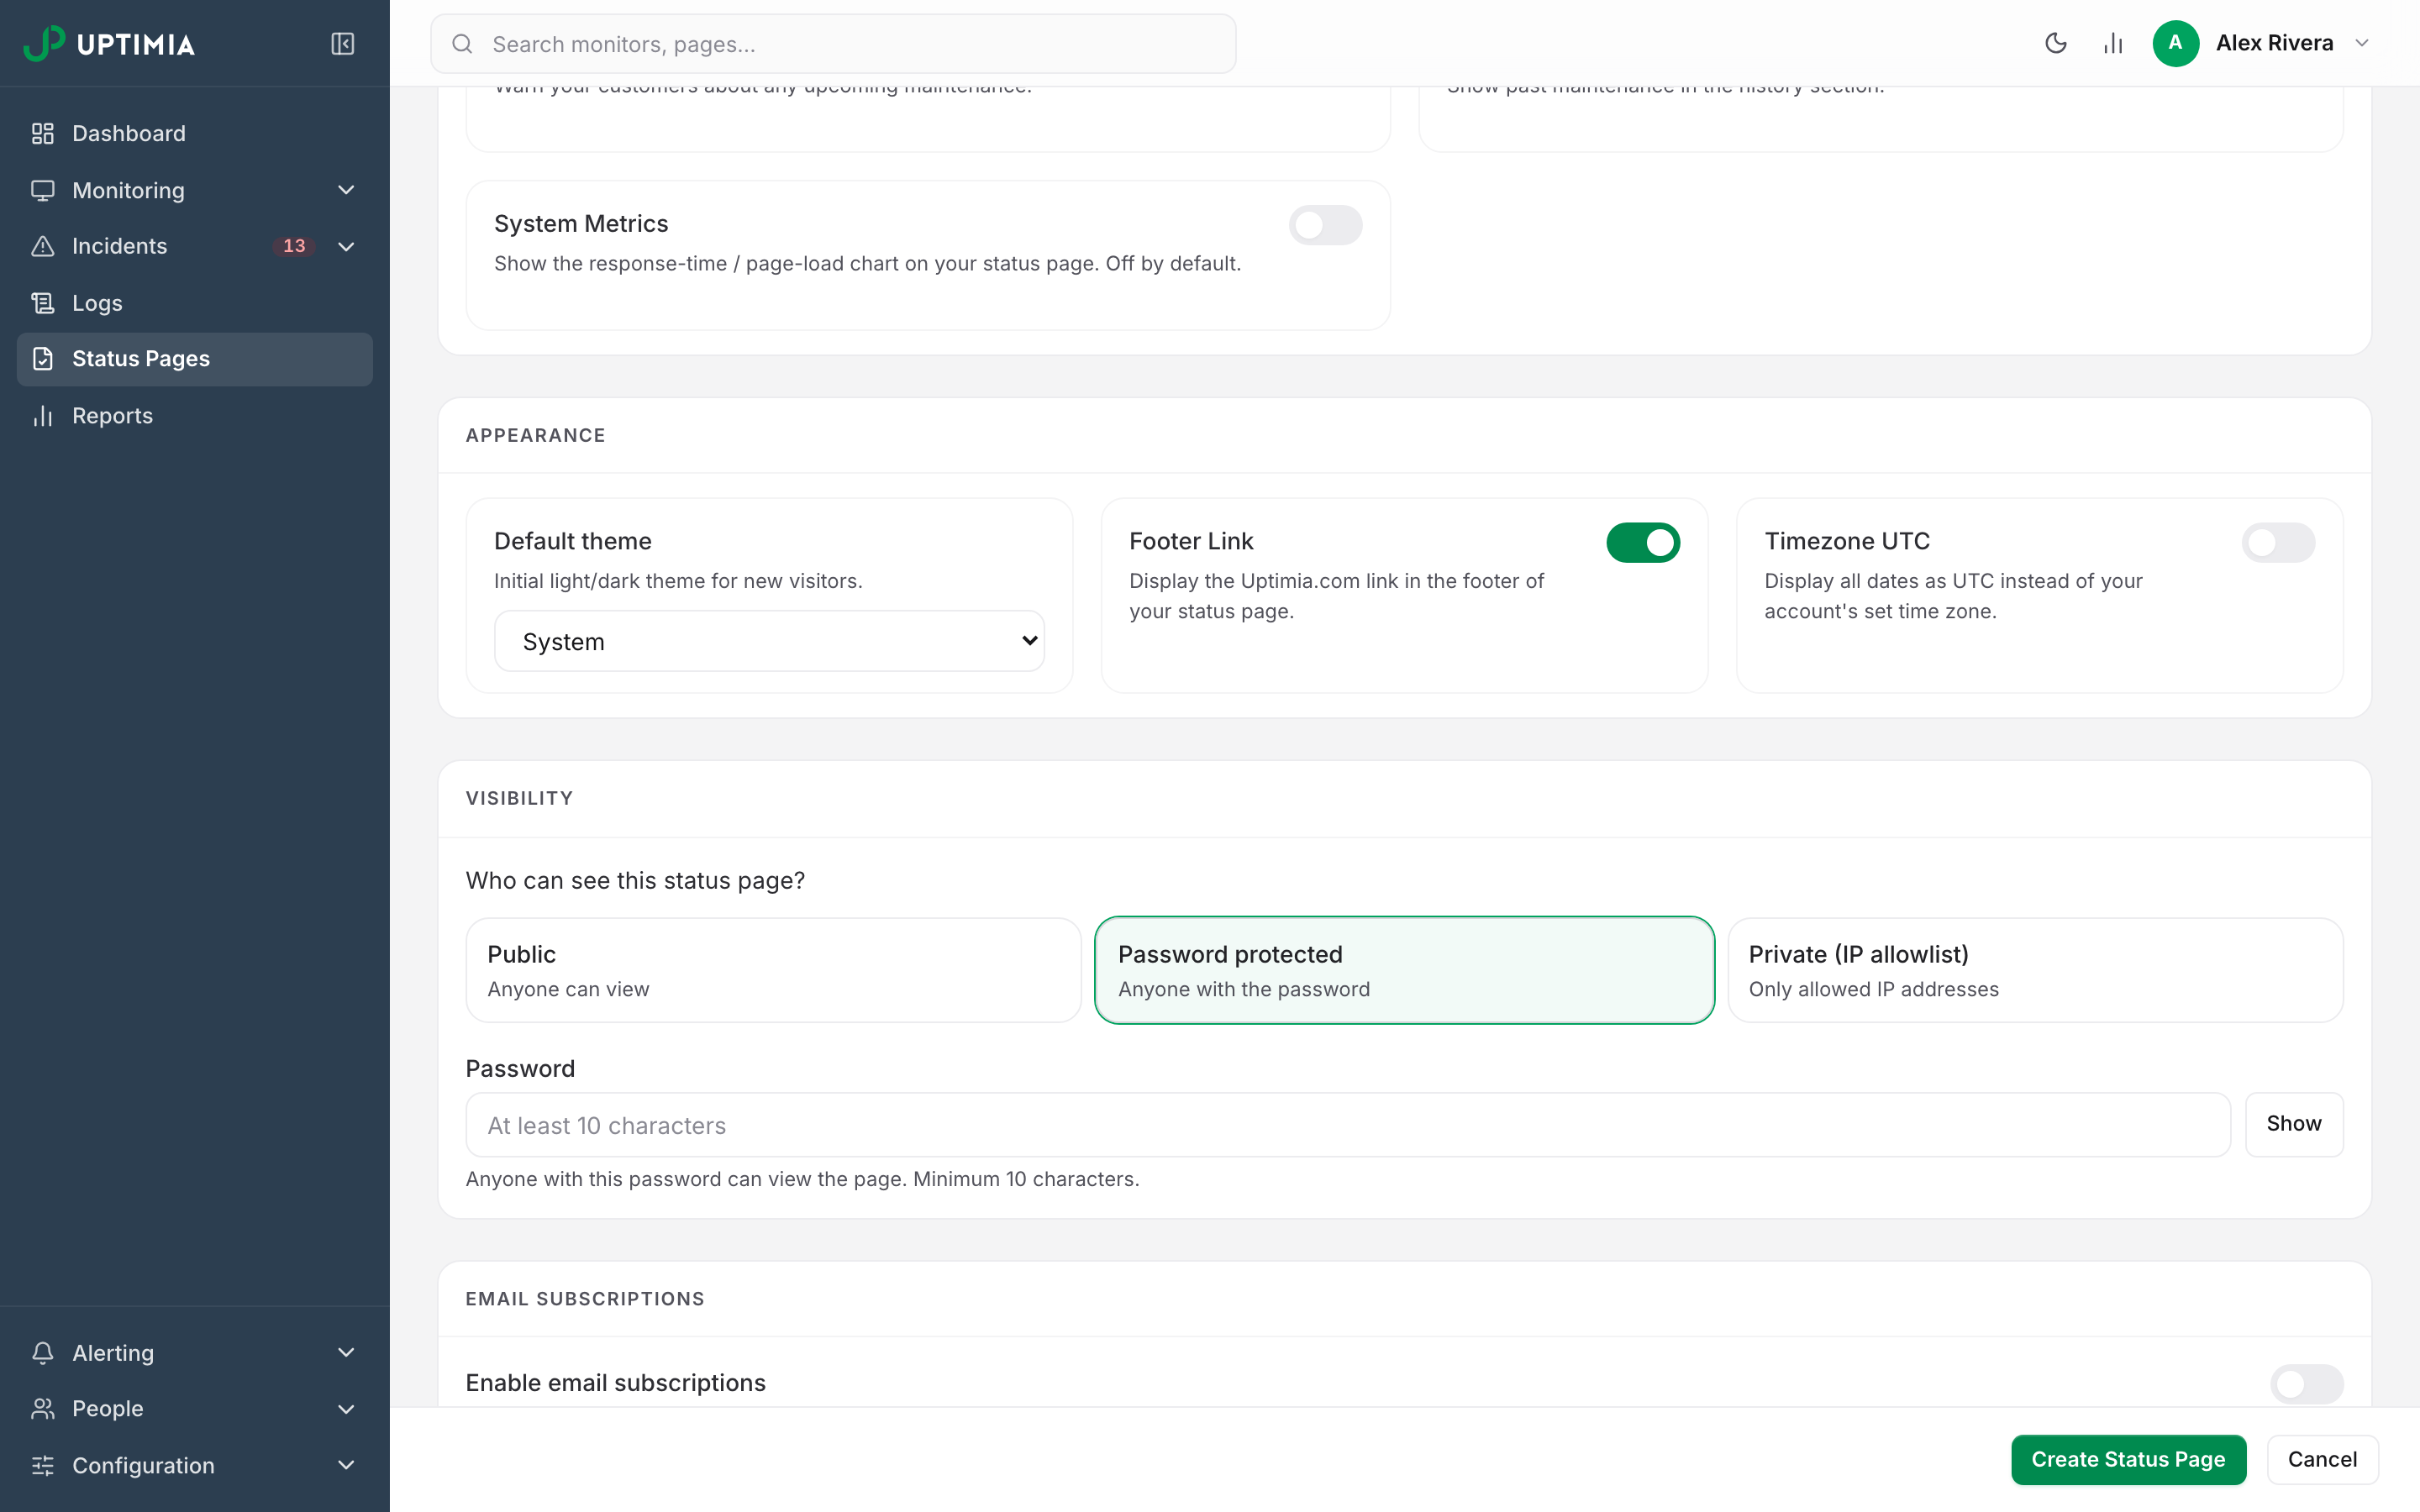Turn off the Footer Link toggle
2420x1512 pixels.
[1643, 542]
